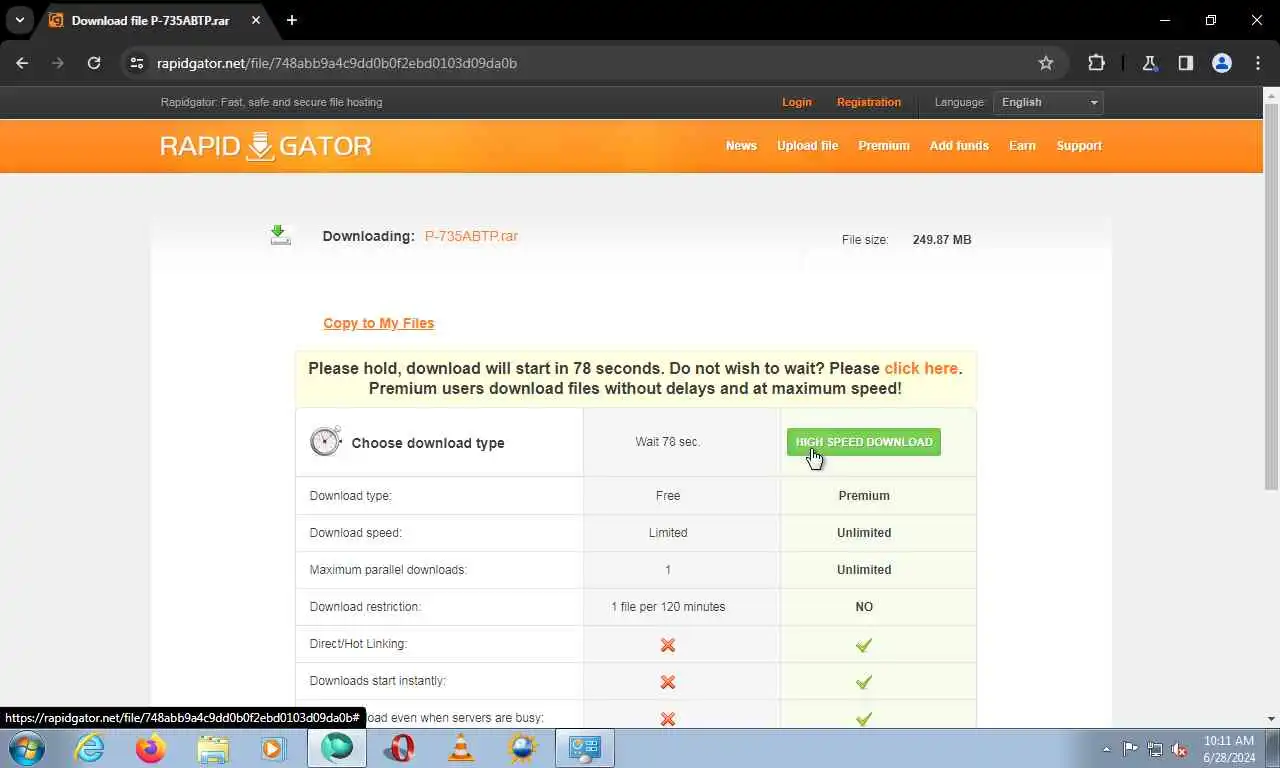Screen dimensions: 1280x768
Task: Click the green download arrow file icon
Action: click(x=281, y=235)
